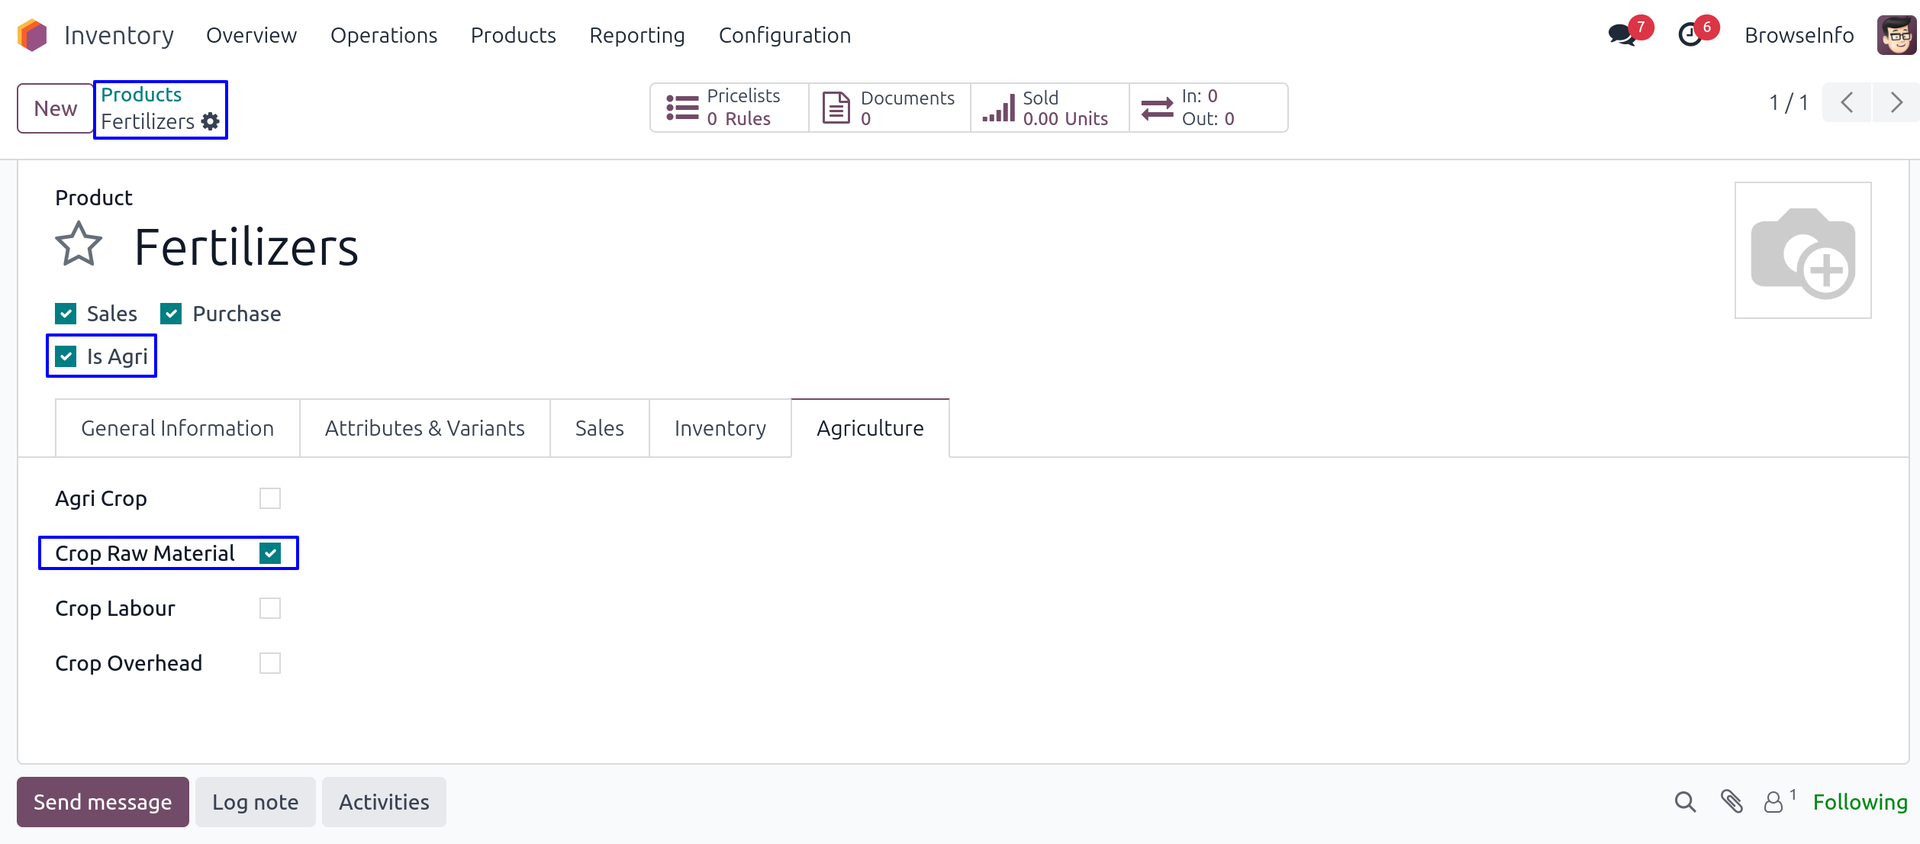
Task: Tick the Crop Labour checkbox
Action: click(270, 608)
